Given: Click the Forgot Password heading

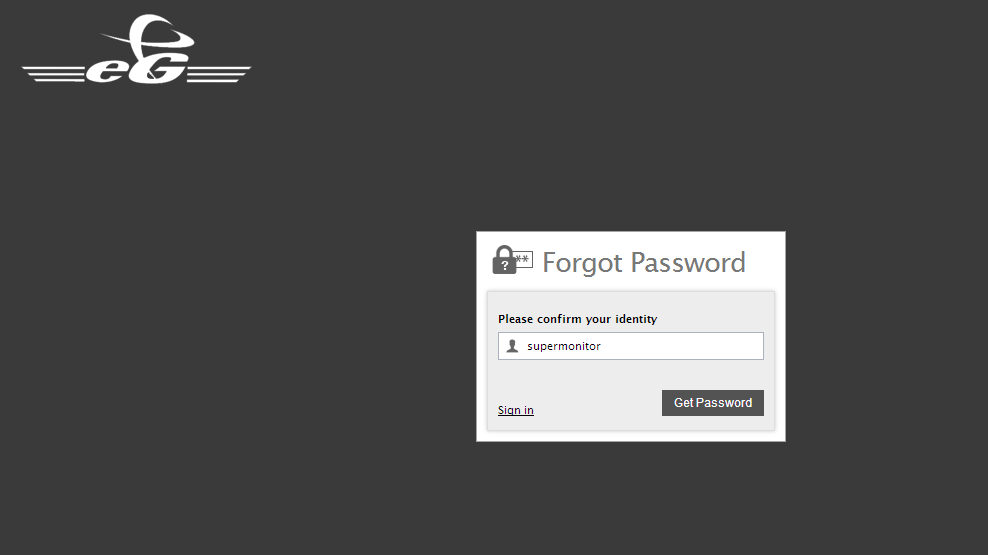Looking at the screenshot, I should click(x=644, y=263).
